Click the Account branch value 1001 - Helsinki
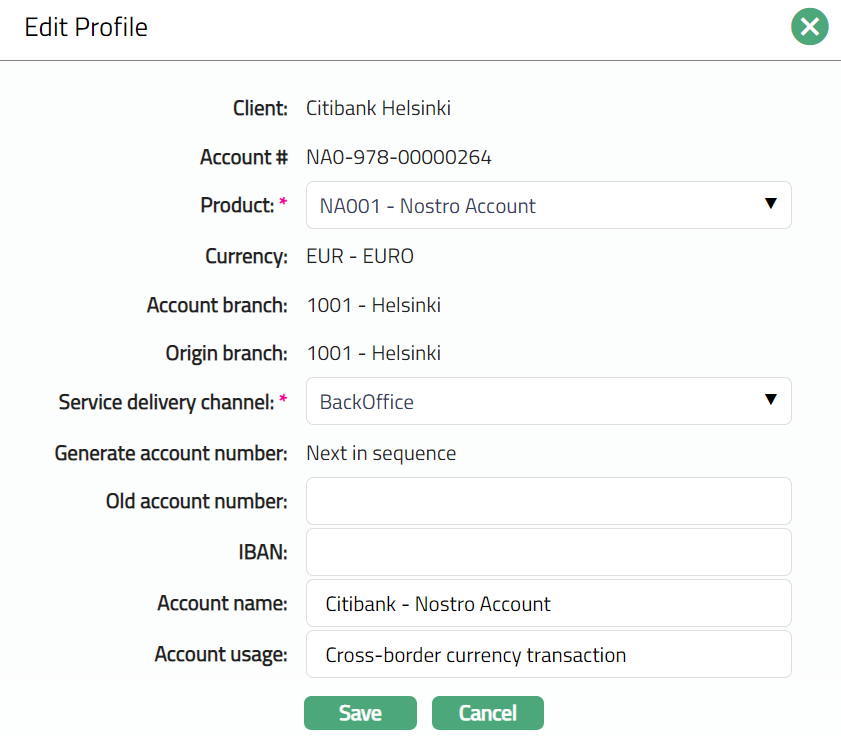The image size is (841, 736). coord(373,305)
